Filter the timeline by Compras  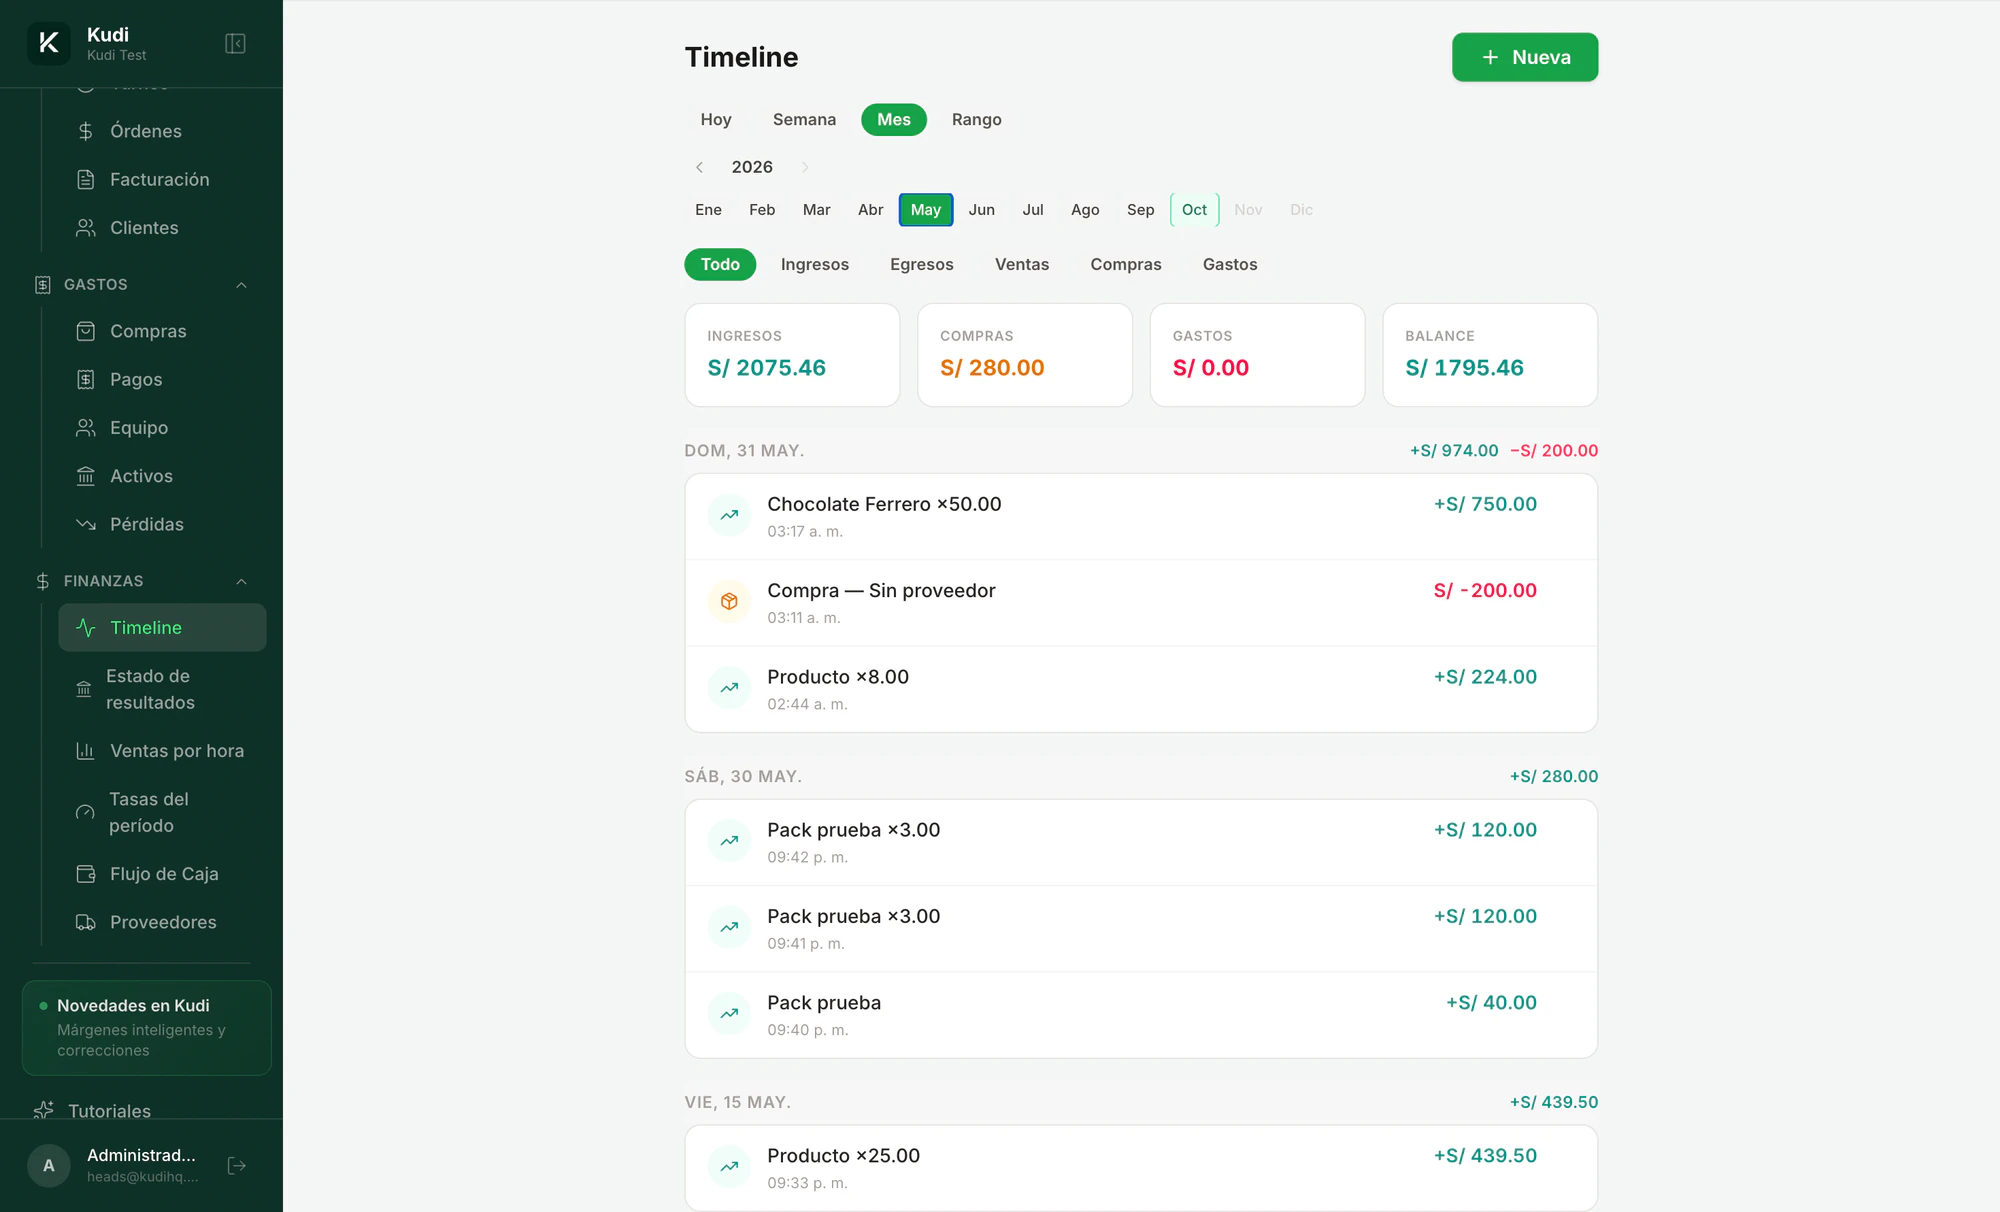pos(1126,265)
